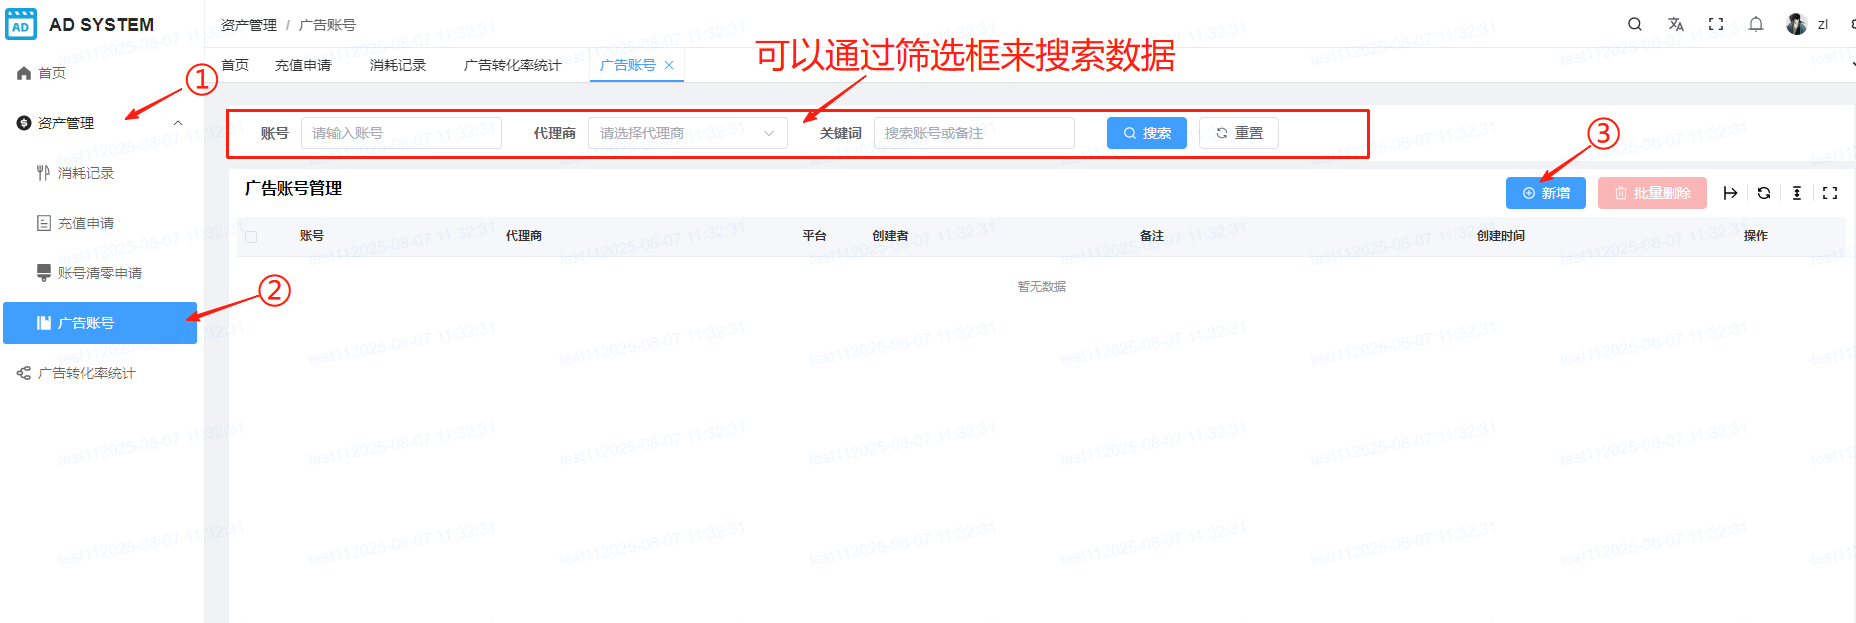
Task: Click the search magnifier icon in header
Action: point(1635,24)
